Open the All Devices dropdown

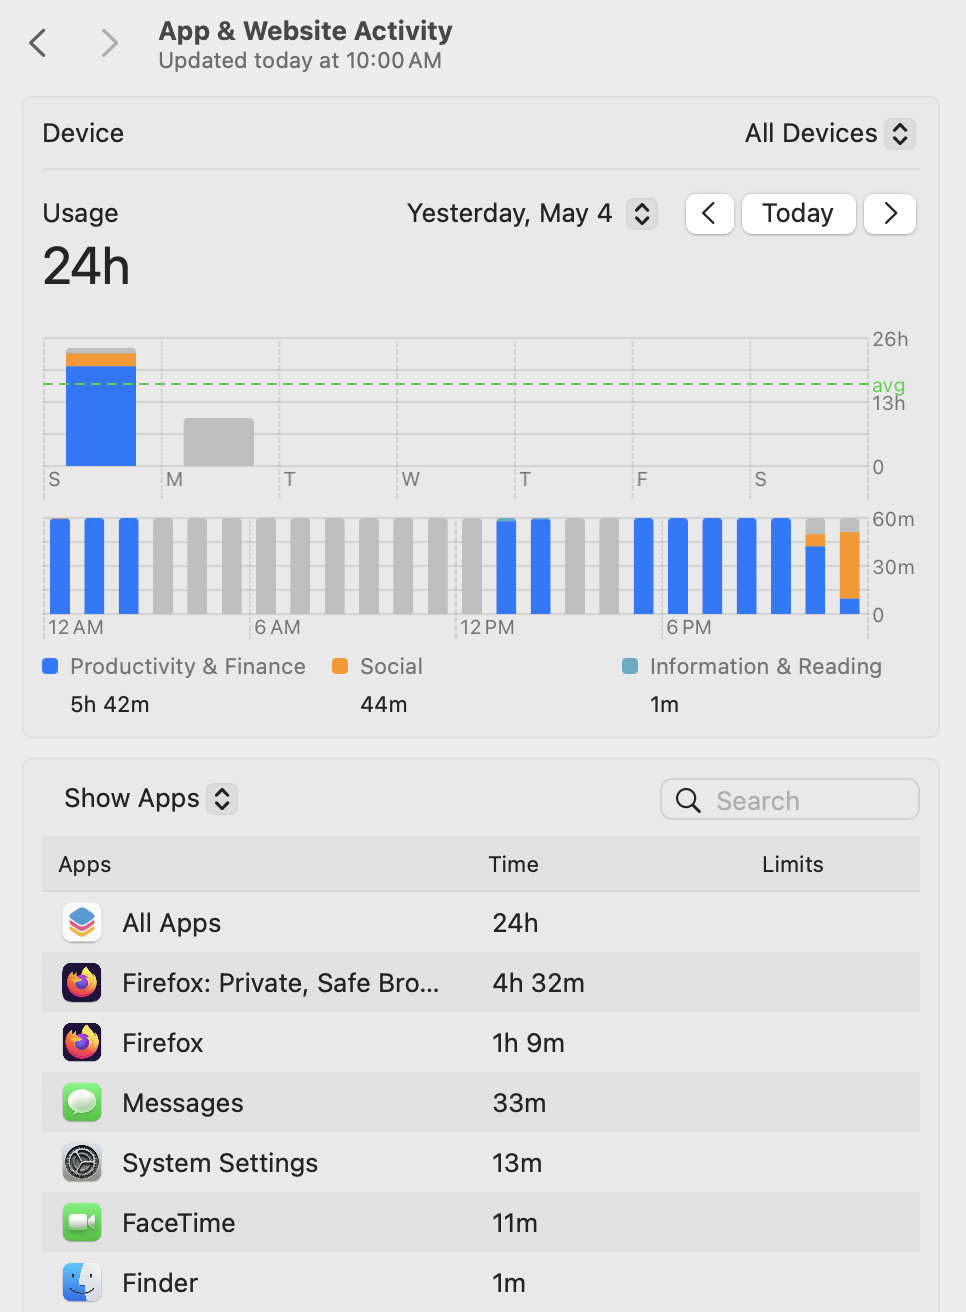[829, 133]
